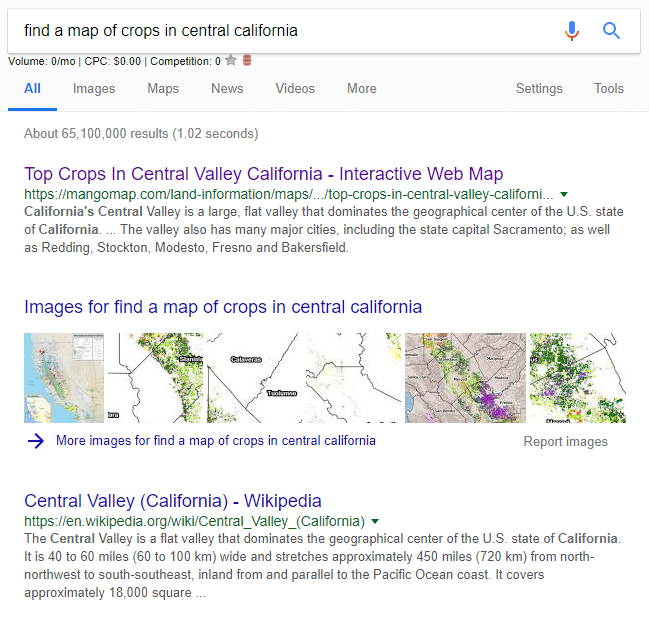Open the search Tools options

(x=609, y=88)
